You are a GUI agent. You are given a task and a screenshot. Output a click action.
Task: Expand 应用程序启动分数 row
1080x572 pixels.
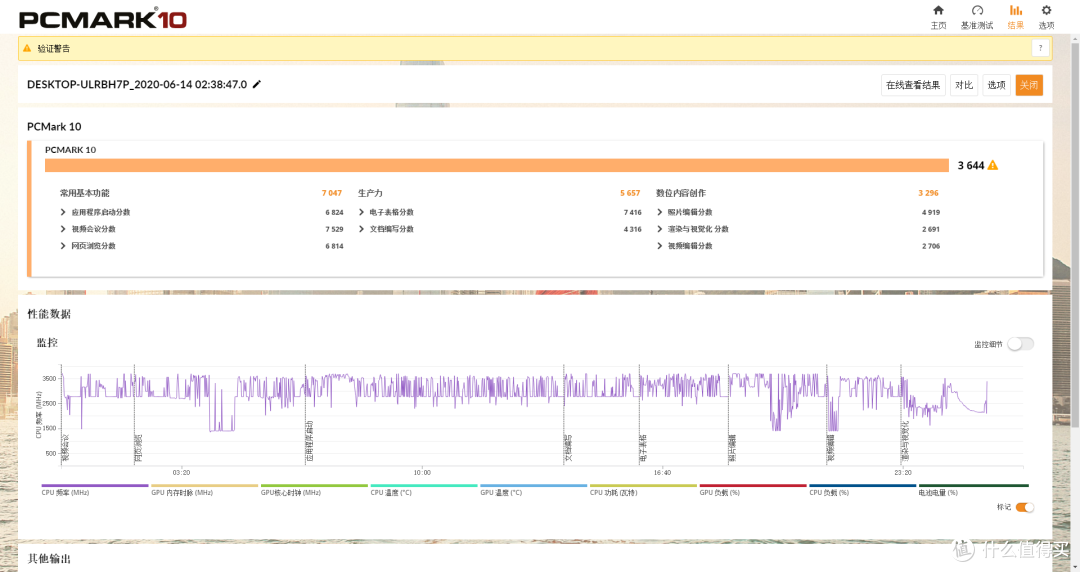tap(63, 212)
